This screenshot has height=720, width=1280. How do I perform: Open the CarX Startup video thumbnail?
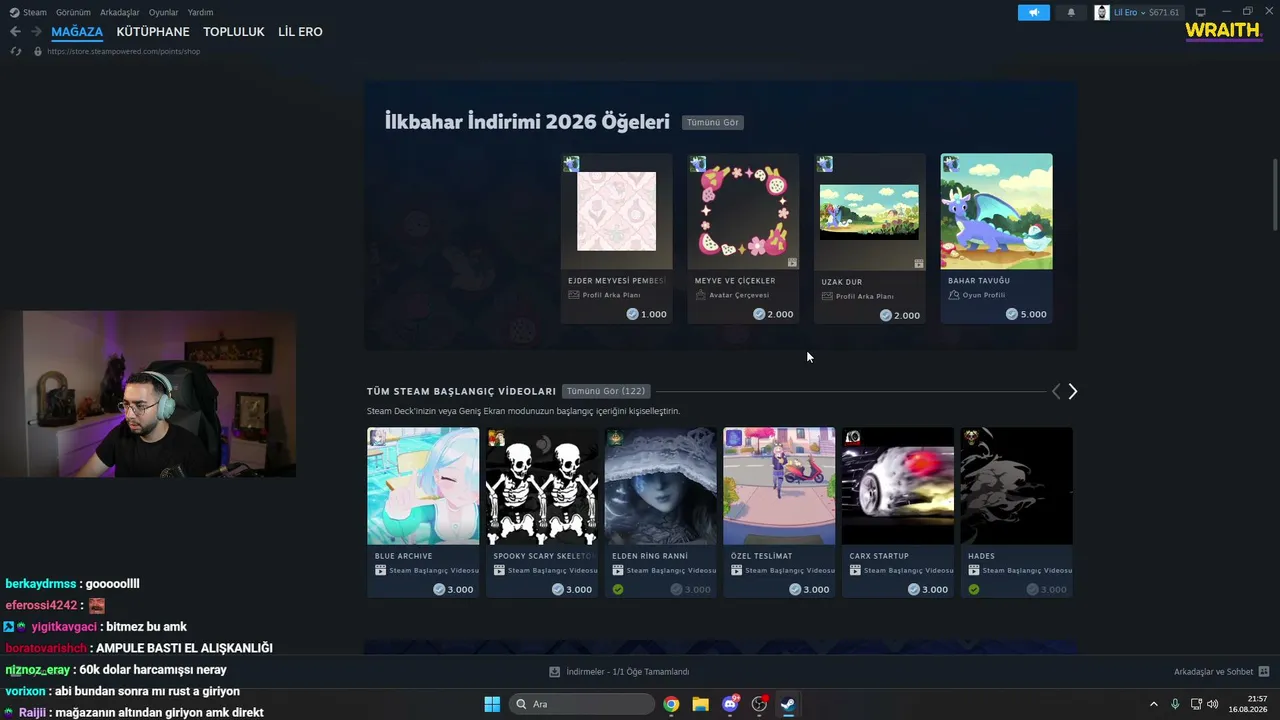(x=897, y=486)
